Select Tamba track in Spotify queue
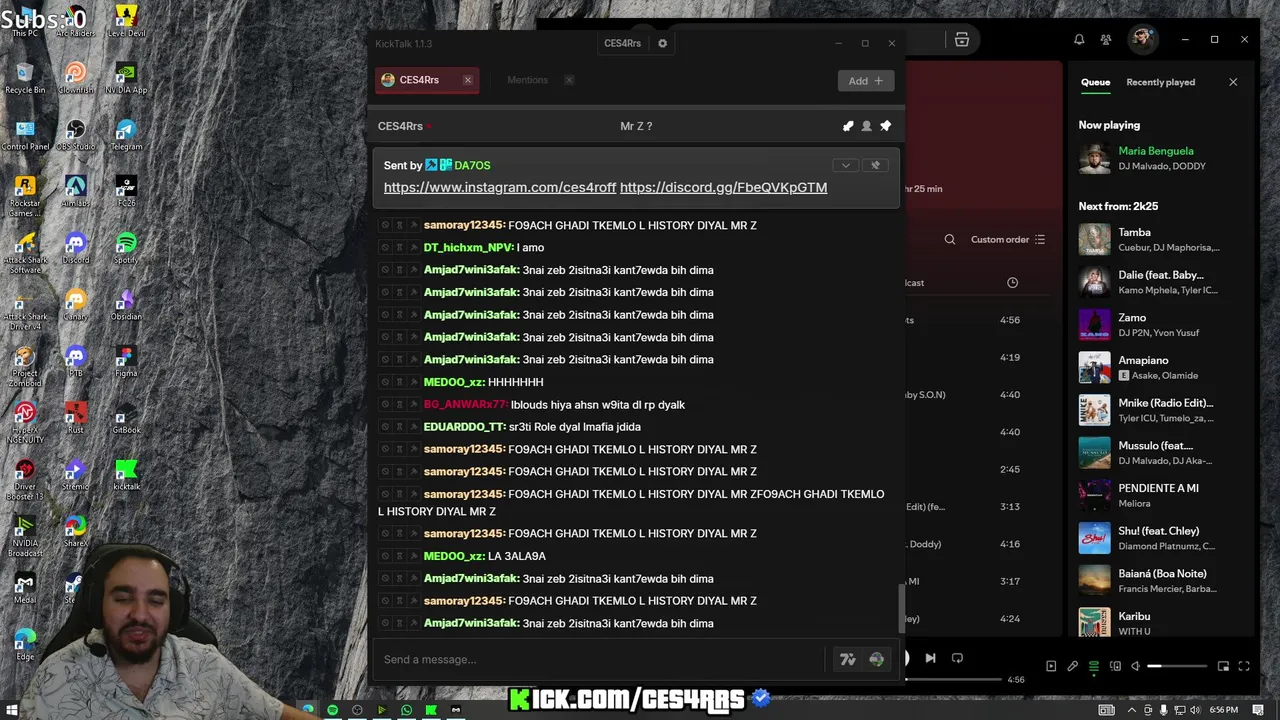Image resolution: width=1280 pixels, height=720 pixels. click(1159, 240)
